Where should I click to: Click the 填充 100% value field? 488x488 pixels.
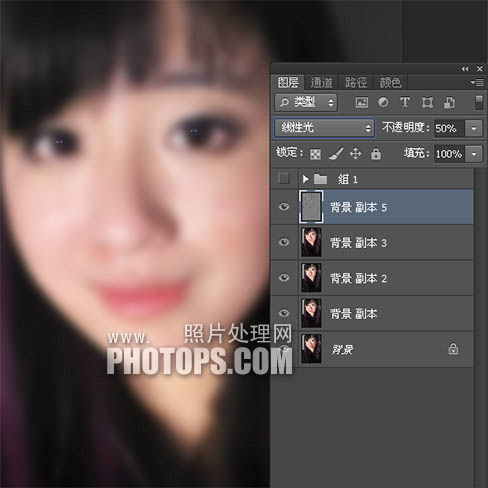pyautogui.click(x=450, y=154)
